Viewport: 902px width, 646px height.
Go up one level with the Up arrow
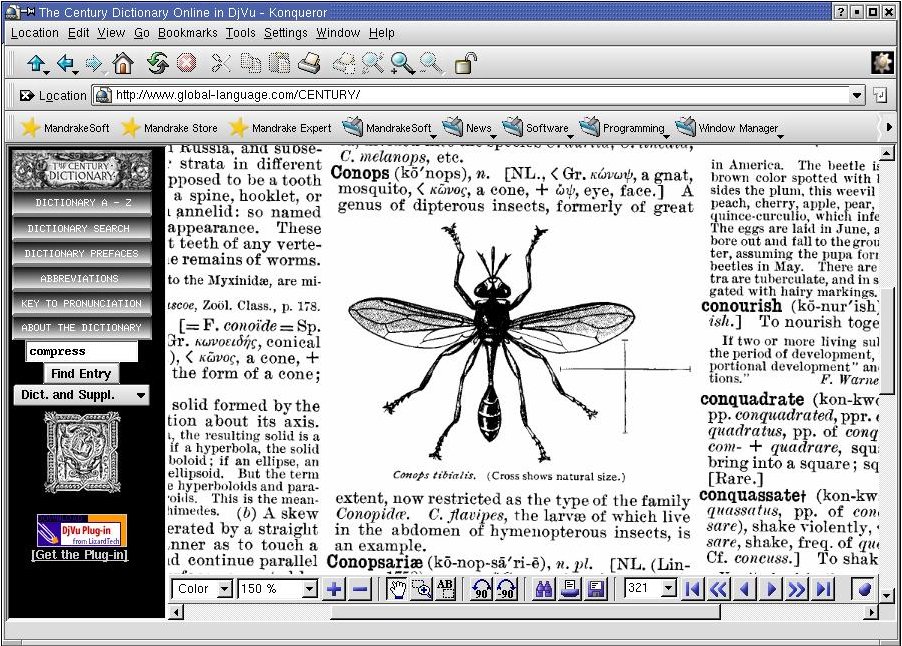tap(36, 63)
